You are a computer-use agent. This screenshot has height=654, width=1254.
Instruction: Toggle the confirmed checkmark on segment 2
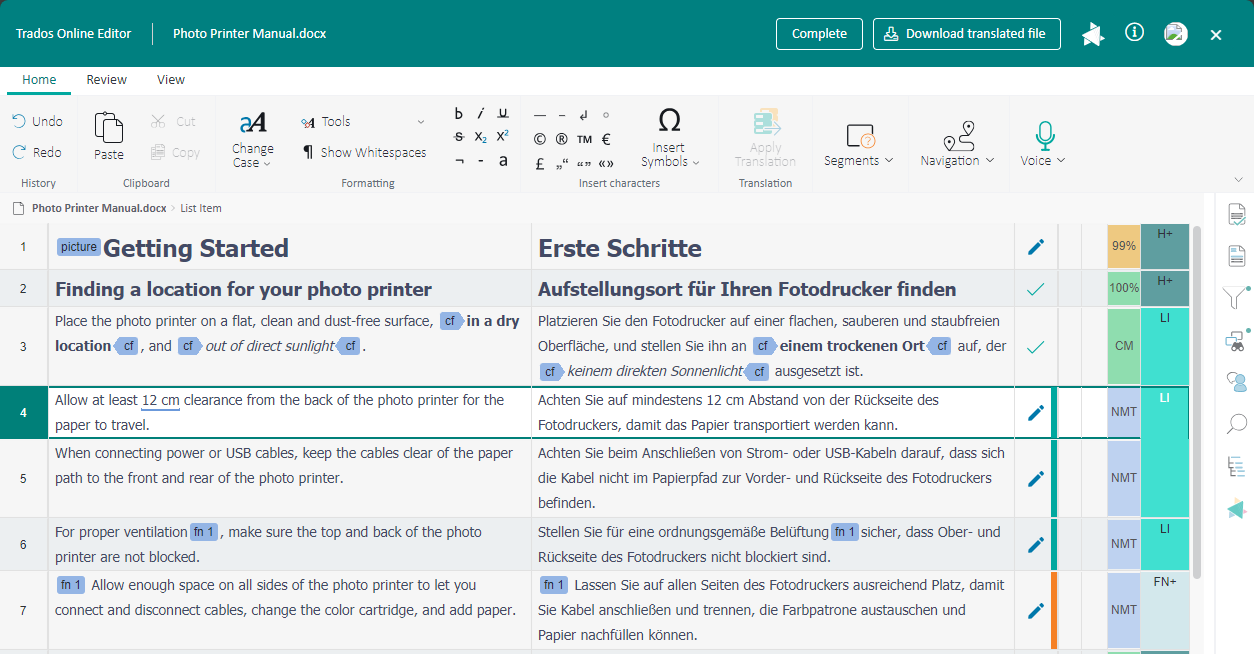(1036, 289)
